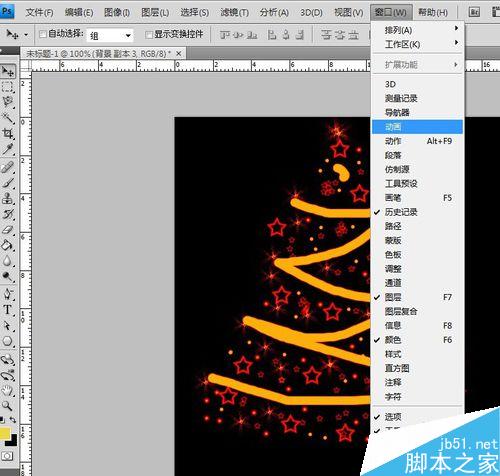The height and width of the screenshot is (476, 500).
Task: Choose 字符 from the Window menu
Action: coord(417,396)
